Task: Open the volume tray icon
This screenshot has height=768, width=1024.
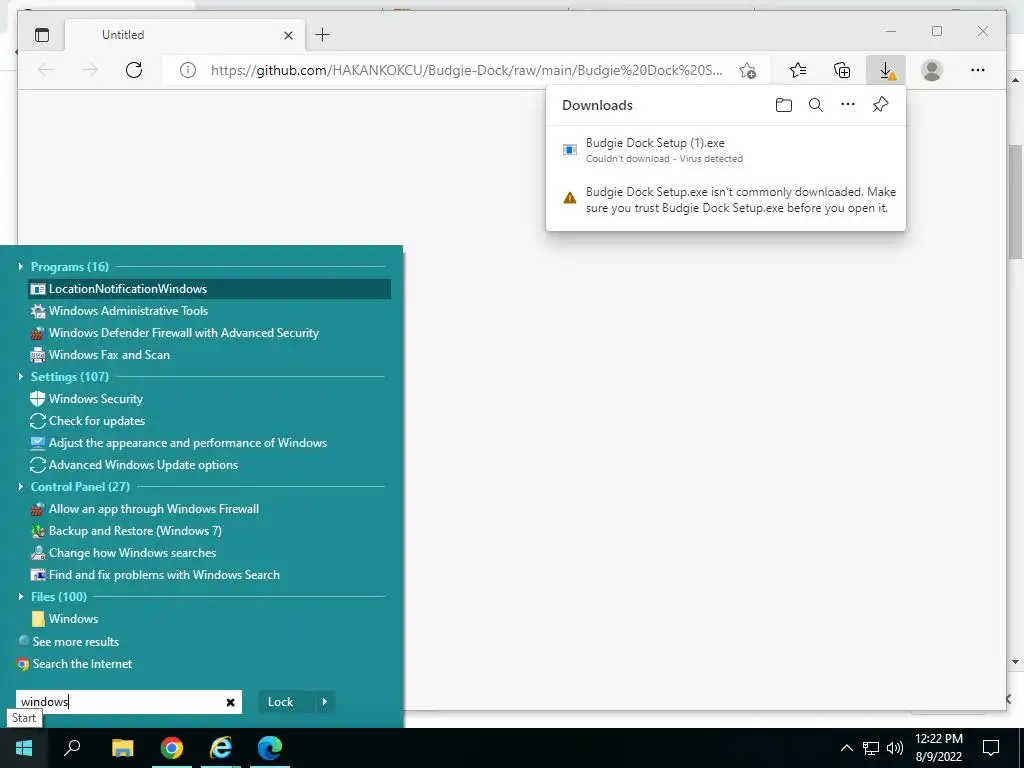Action: [895, 748]
